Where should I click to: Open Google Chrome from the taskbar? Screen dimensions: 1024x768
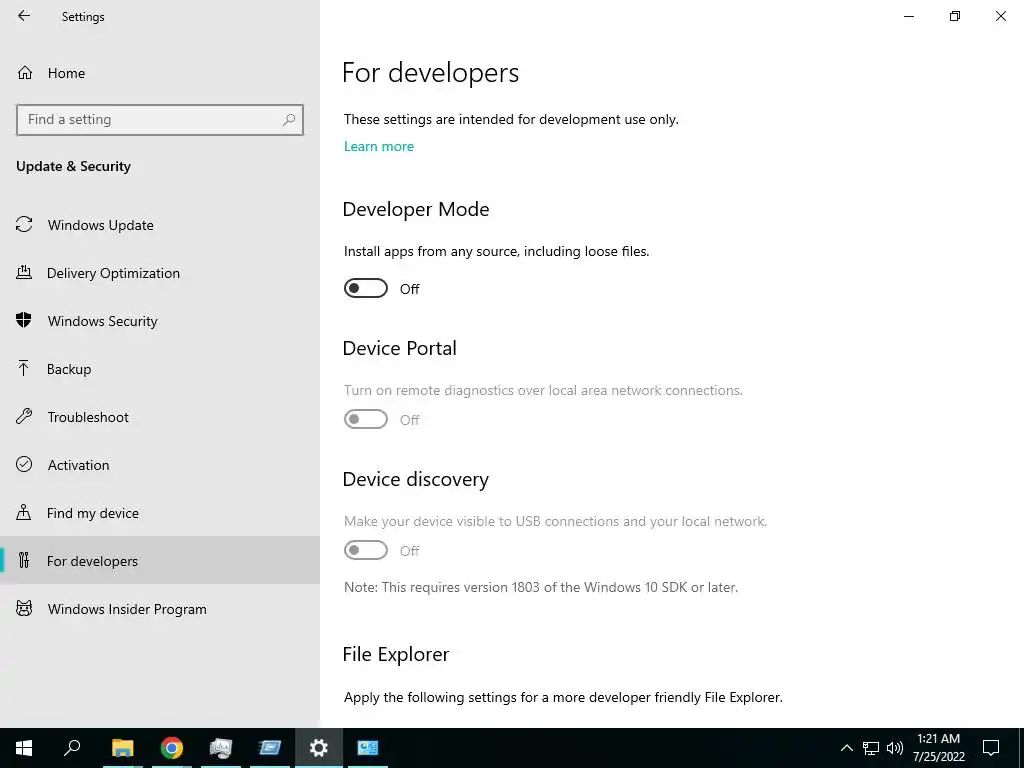click(172, 748)
